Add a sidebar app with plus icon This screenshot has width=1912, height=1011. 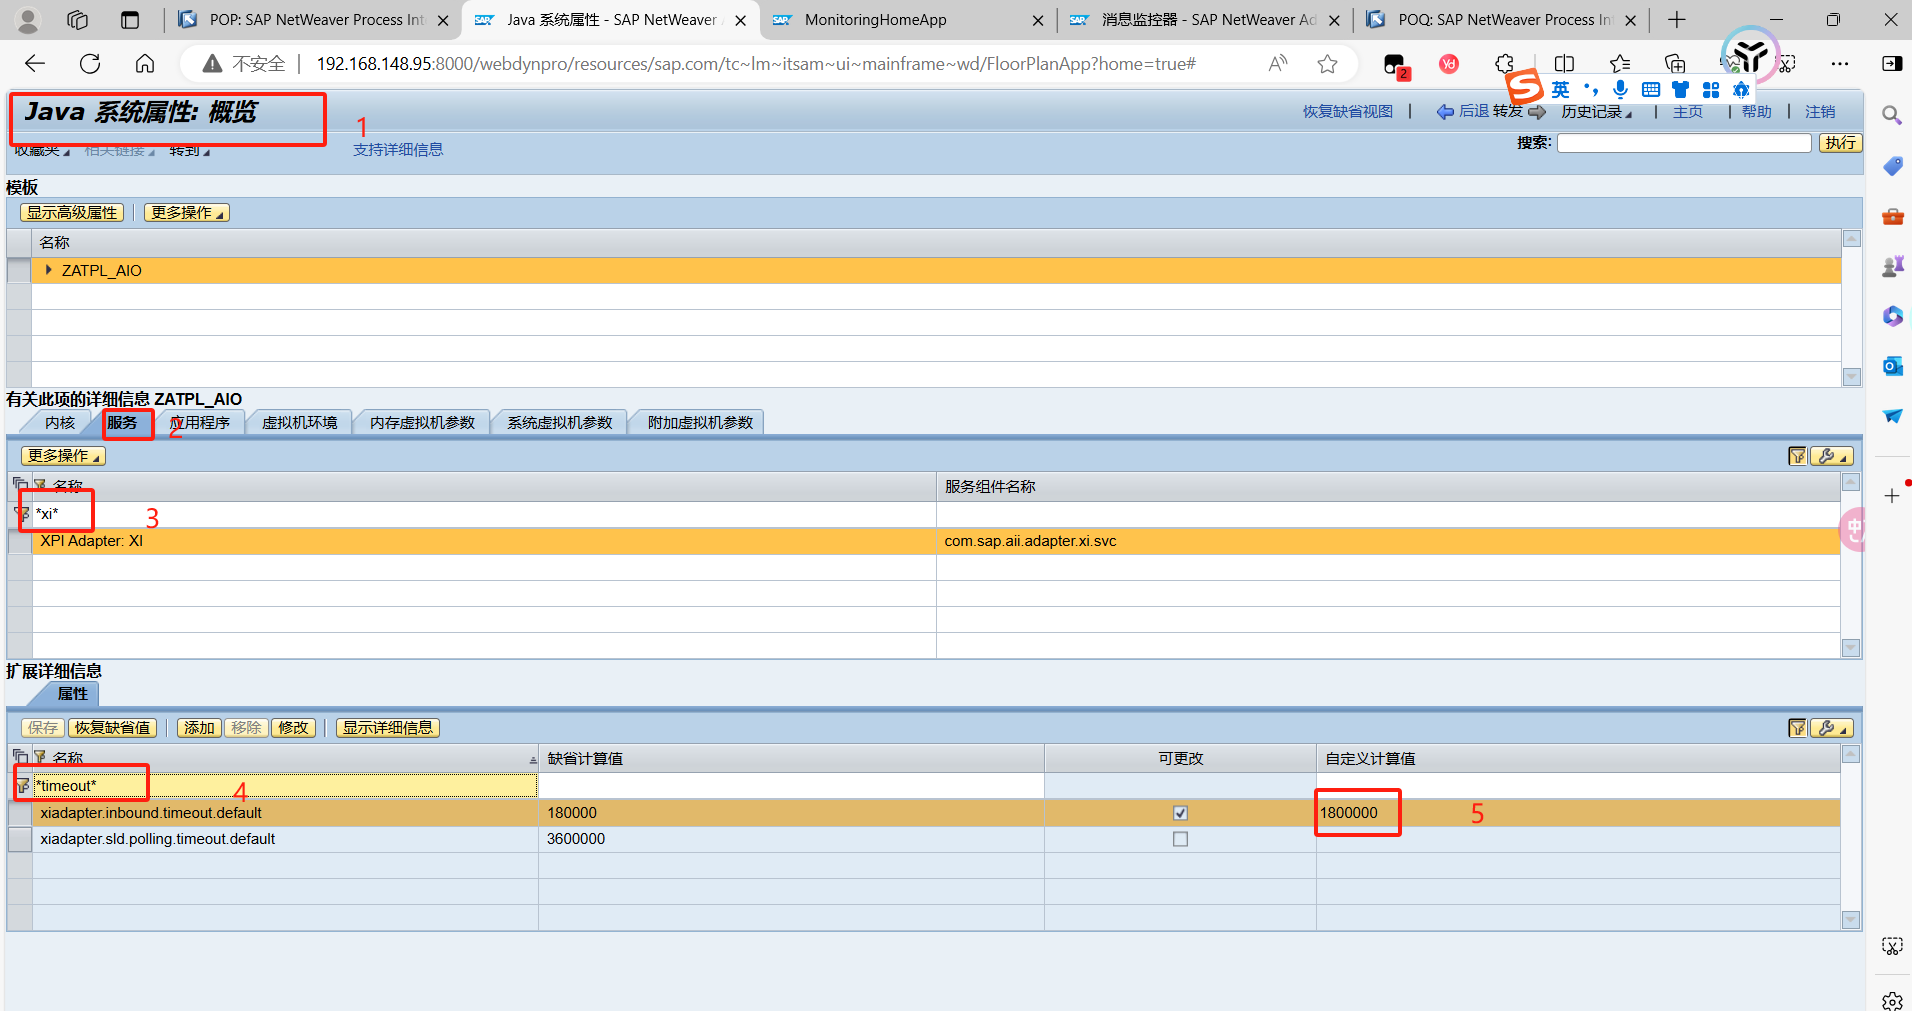click(1892, 496)
